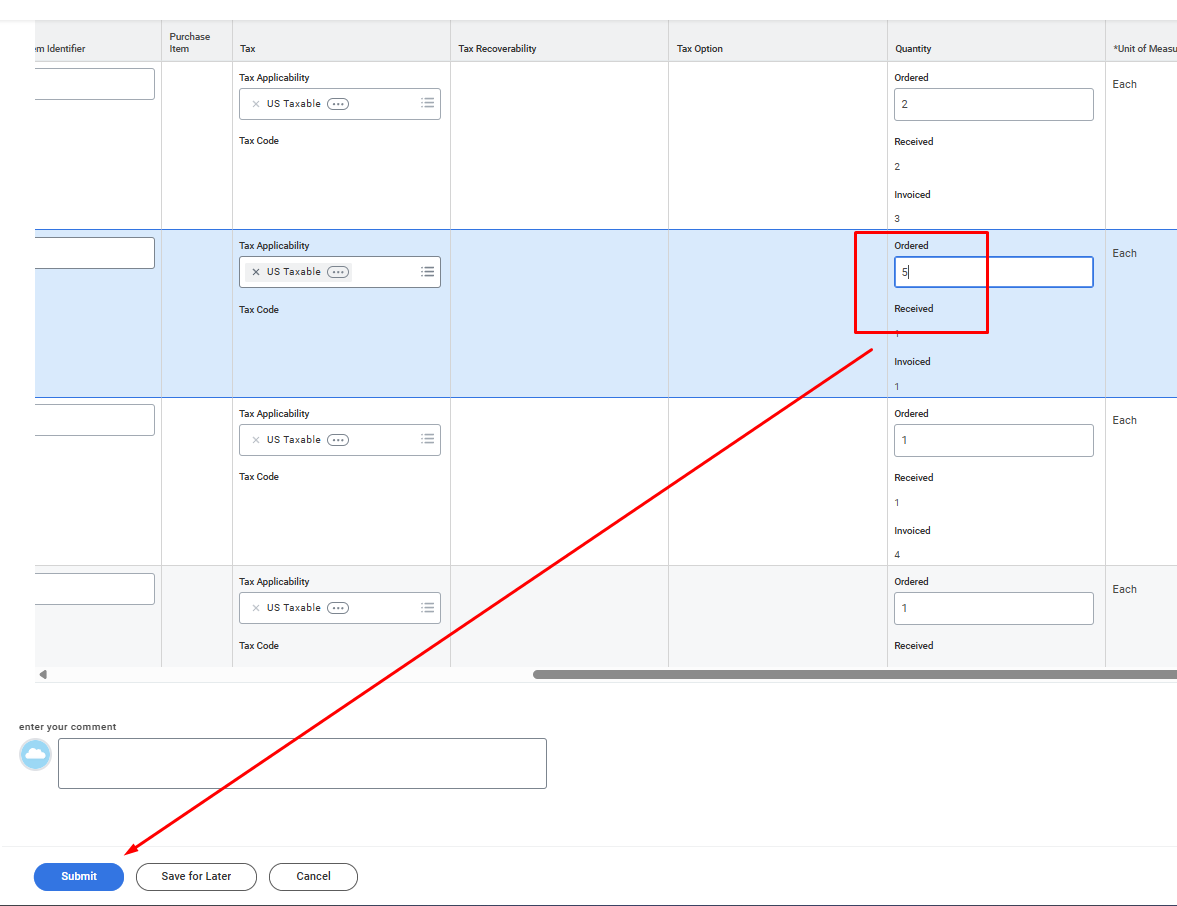The height and width of the screenshot is (906, 1177).
Task: Click into the enter your comment field
Action: [302, 763]
